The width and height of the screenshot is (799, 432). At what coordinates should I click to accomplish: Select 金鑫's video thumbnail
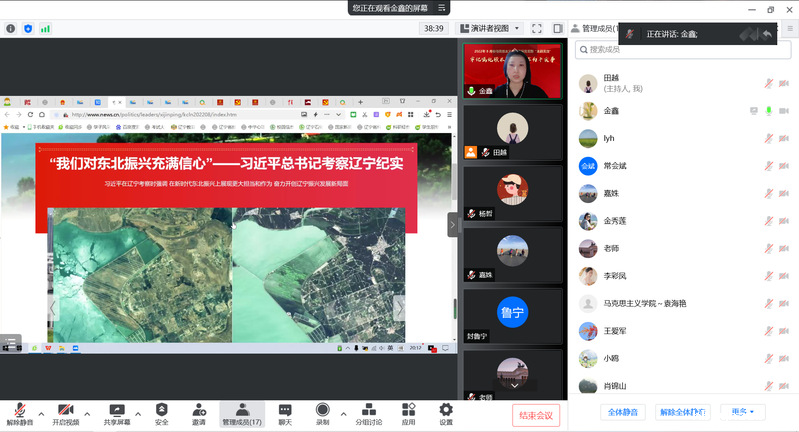click(513, 70)
